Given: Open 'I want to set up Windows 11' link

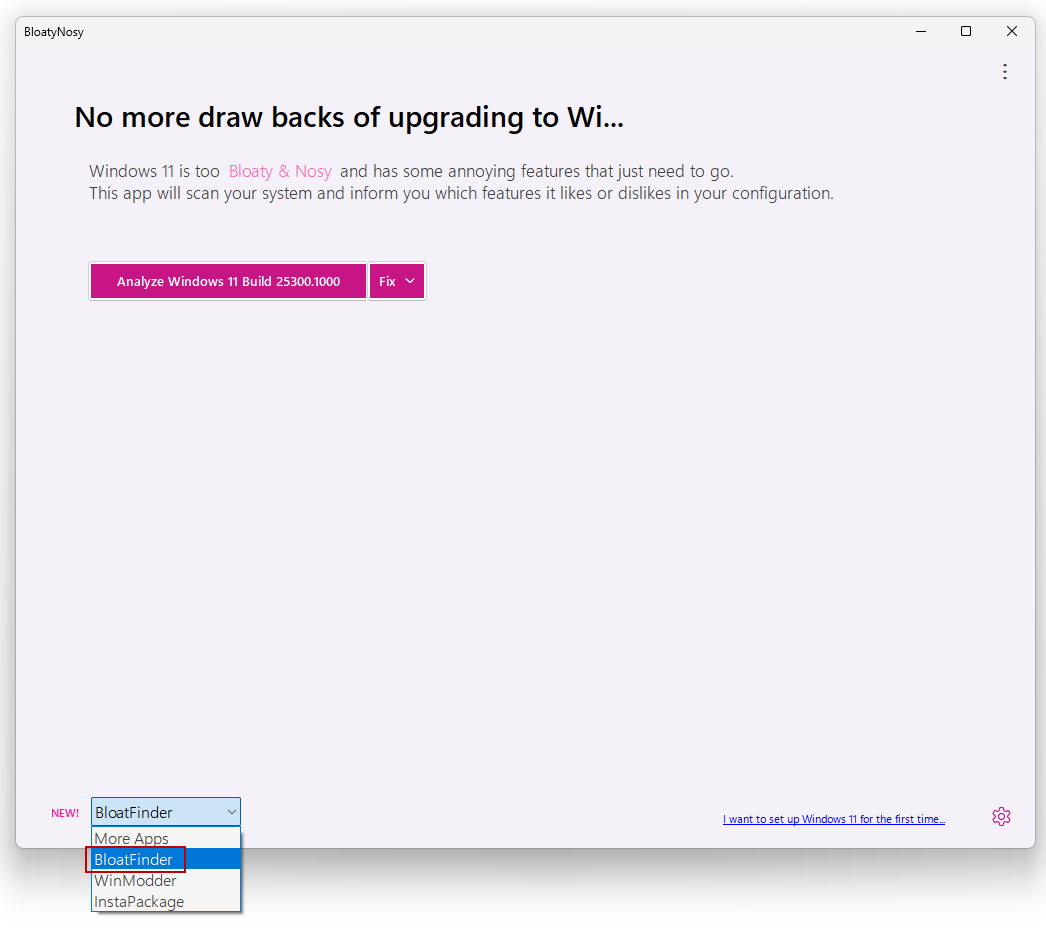Looking at the screenshot, I should pyautogui.click(x=833, y=819).
